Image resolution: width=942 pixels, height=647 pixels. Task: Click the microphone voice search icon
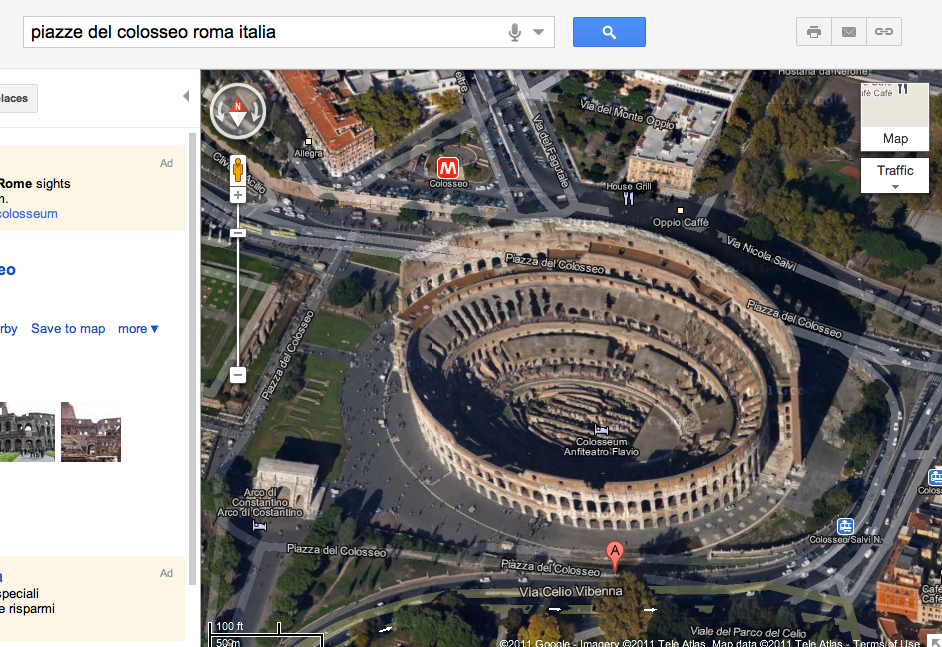(514, 32)
